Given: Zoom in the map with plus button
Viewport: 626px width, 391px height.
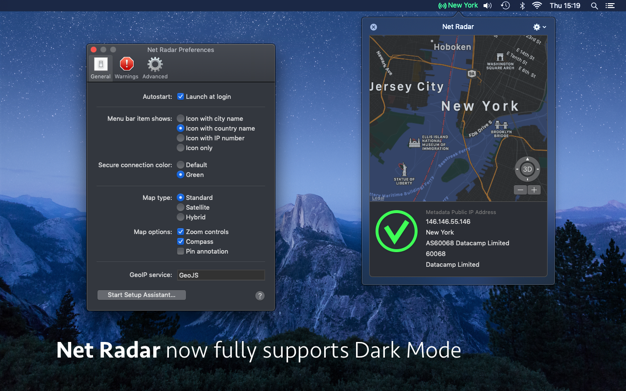Looking at the screenshot, I should [x=534, y=190].
